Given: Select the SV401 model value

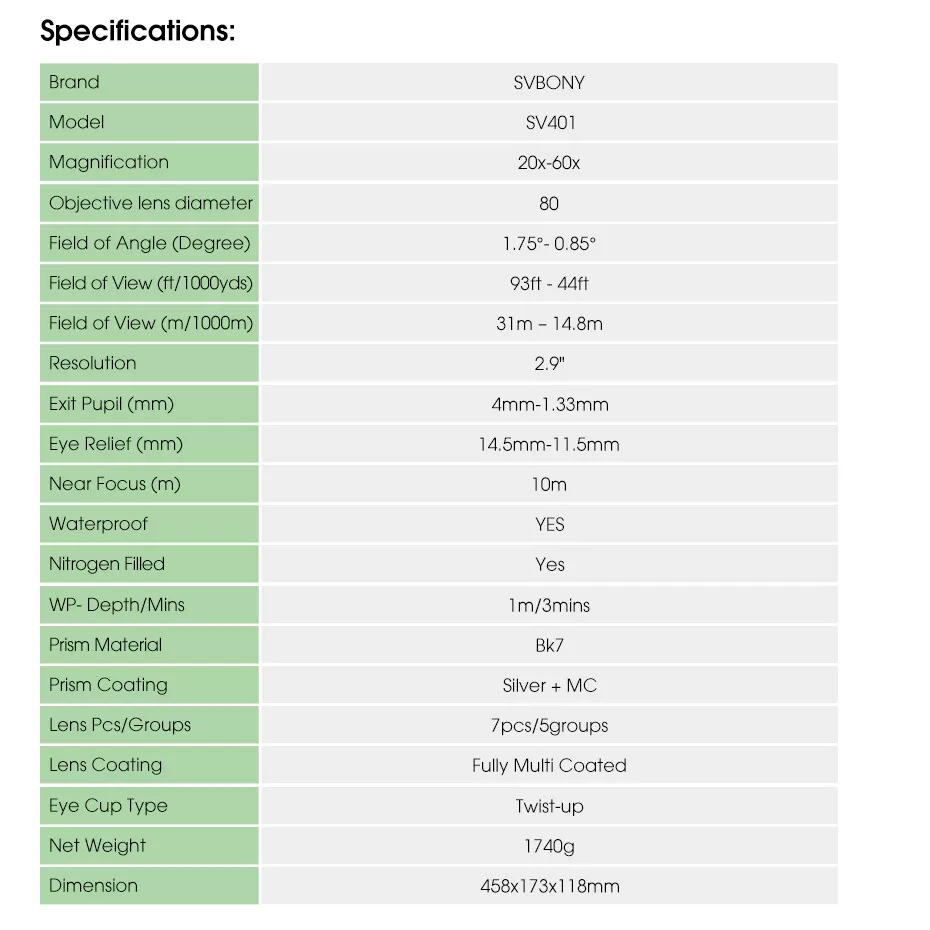Looking at the screenshot, I should click(x=550, y=123).
